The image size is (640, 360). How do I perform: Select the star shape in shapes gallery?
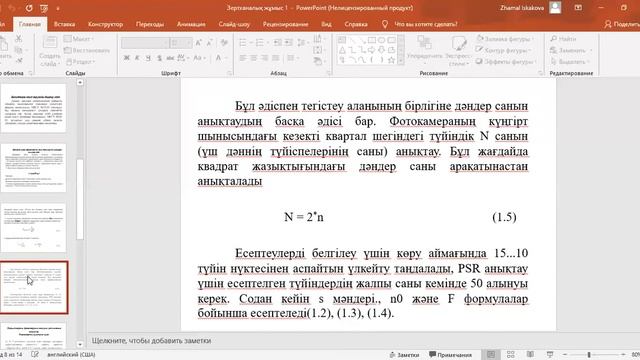391,60
